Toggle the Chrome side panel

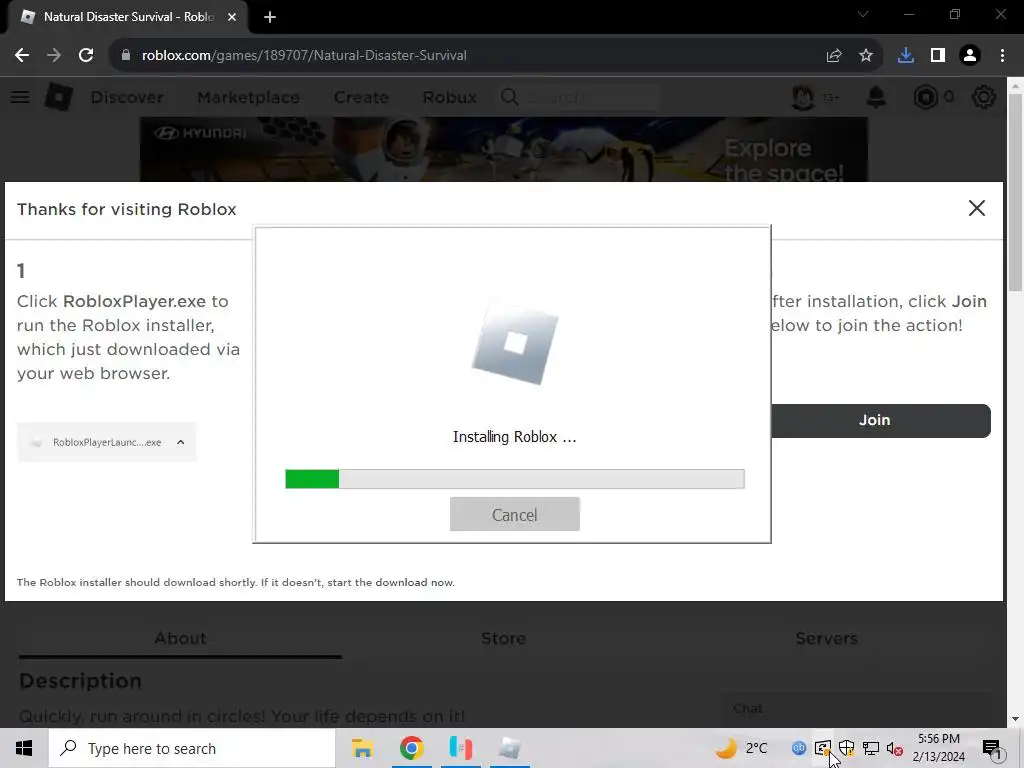[938, 56]
